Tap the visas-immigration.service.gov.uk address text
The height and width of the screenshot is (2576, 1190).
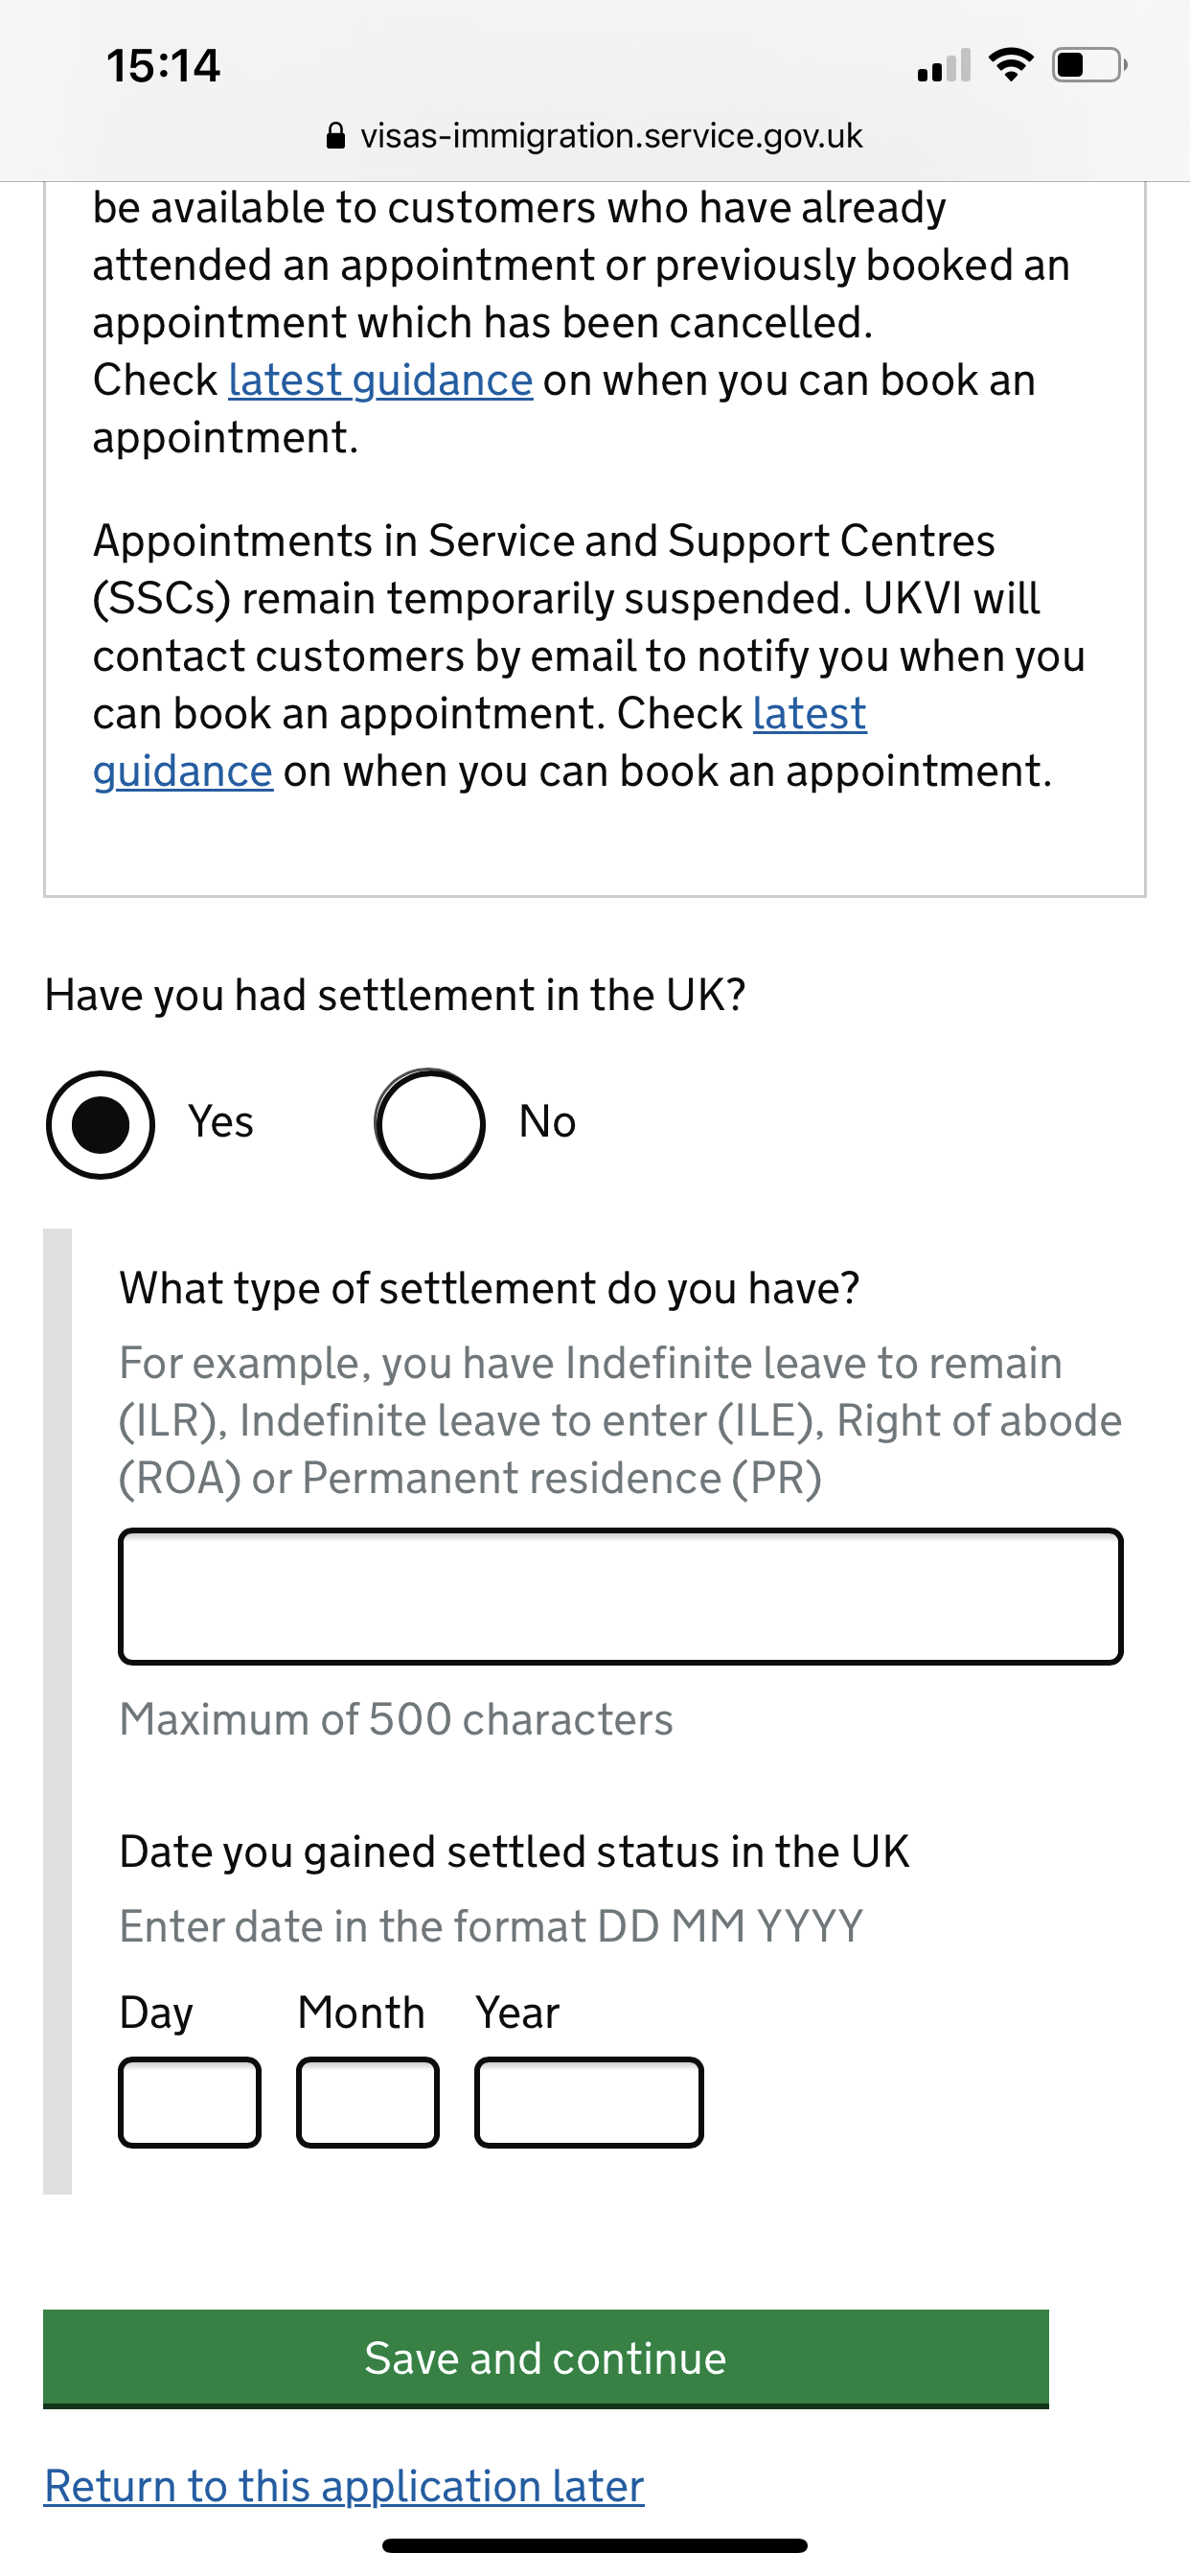tap(611, 136)
